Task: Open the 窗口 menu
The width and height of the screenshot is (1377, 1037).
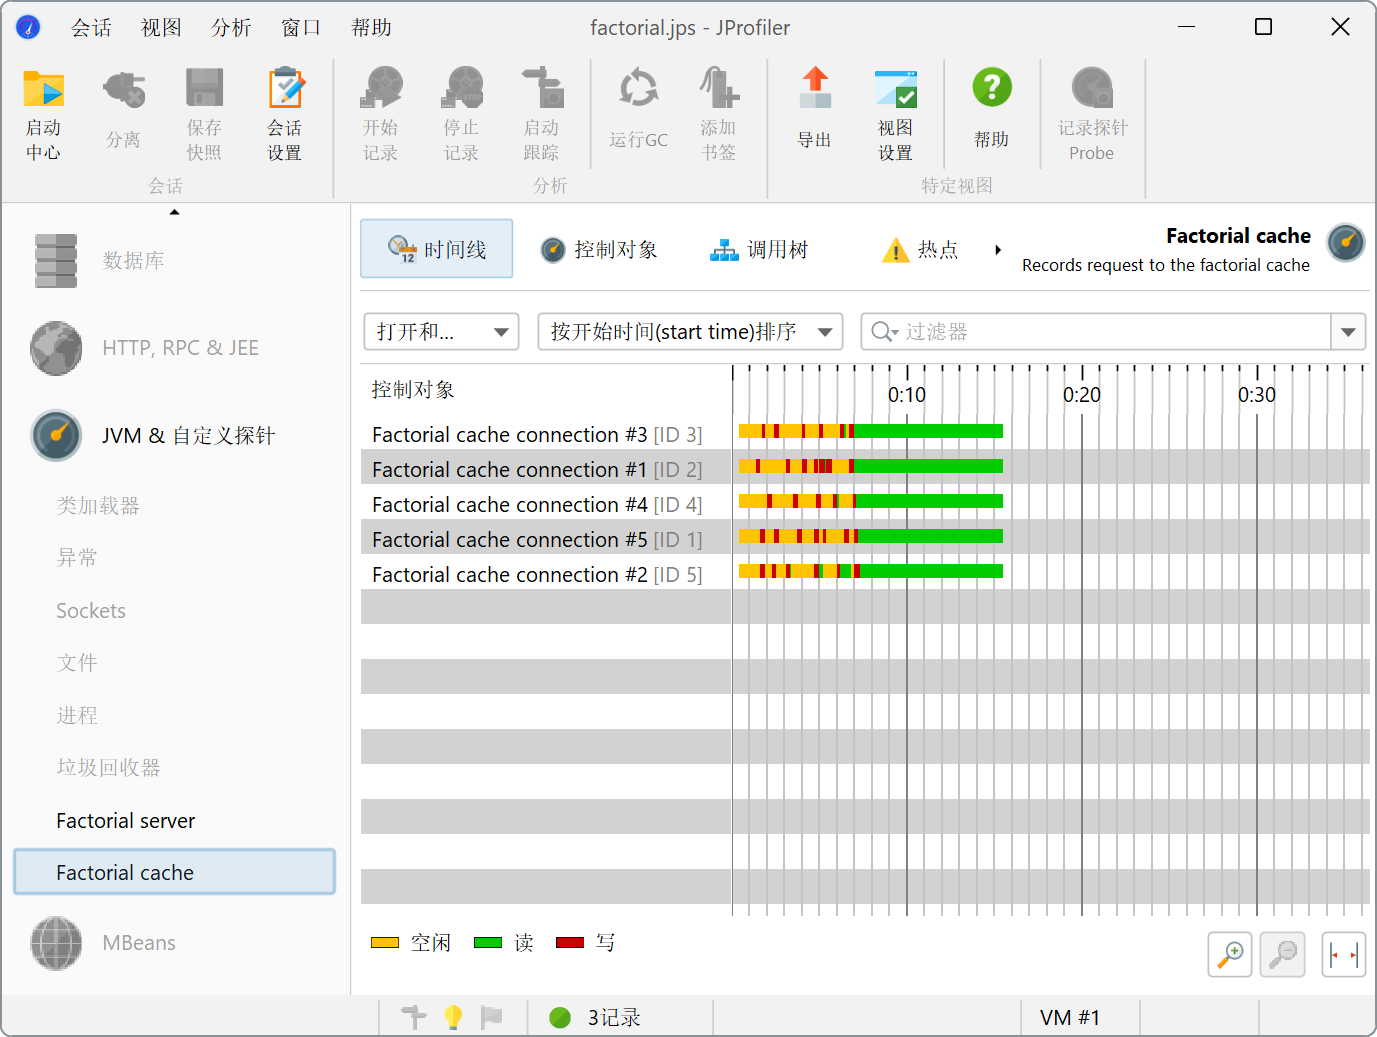Action: (x=301, y=28)
